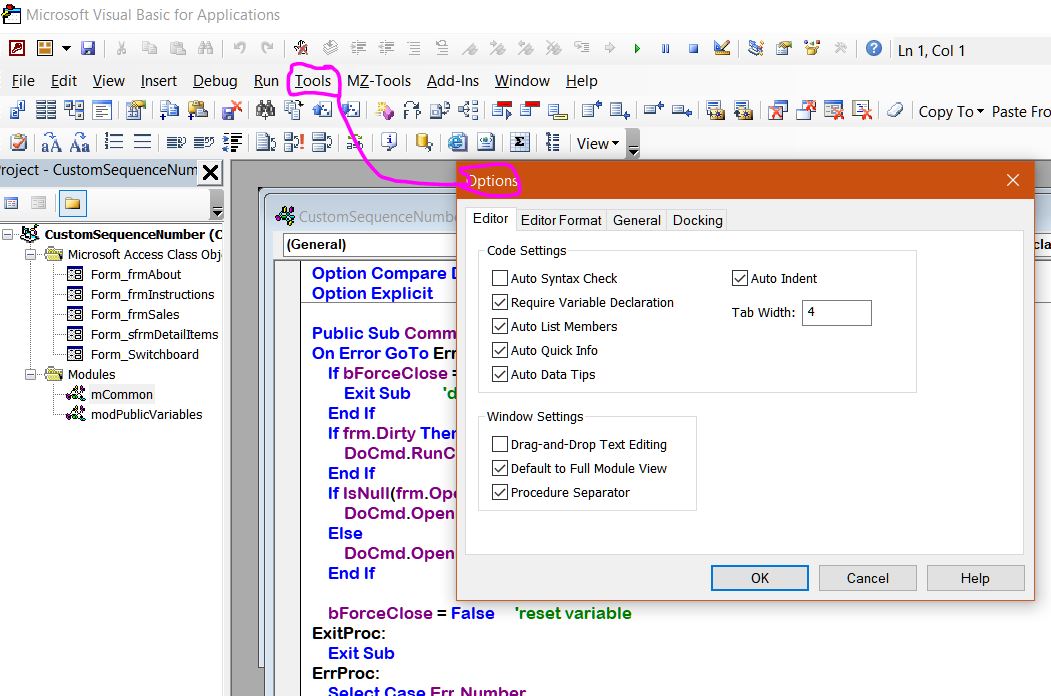Image resolution: width=1051 pixels, height=696 pixels.
Task: Click the Undo arrow icon
Action: coord(239,48)
